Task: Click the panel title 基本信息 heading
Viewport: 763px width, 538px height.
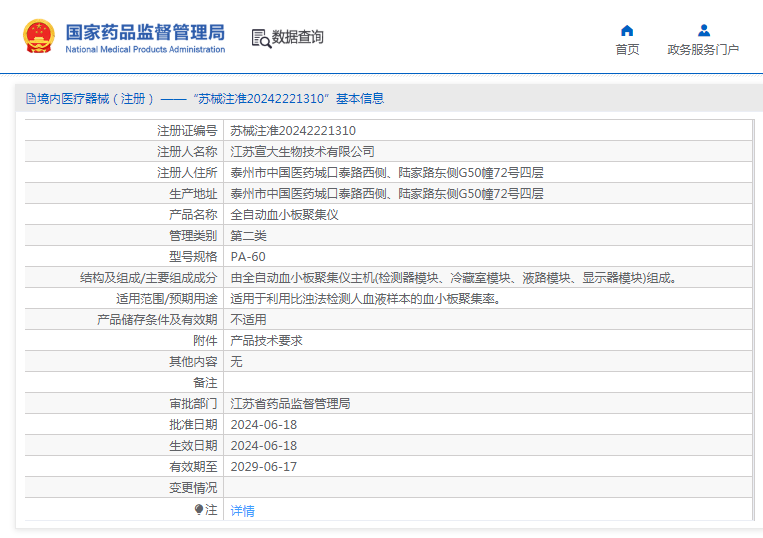Action: tap(360, 99)
